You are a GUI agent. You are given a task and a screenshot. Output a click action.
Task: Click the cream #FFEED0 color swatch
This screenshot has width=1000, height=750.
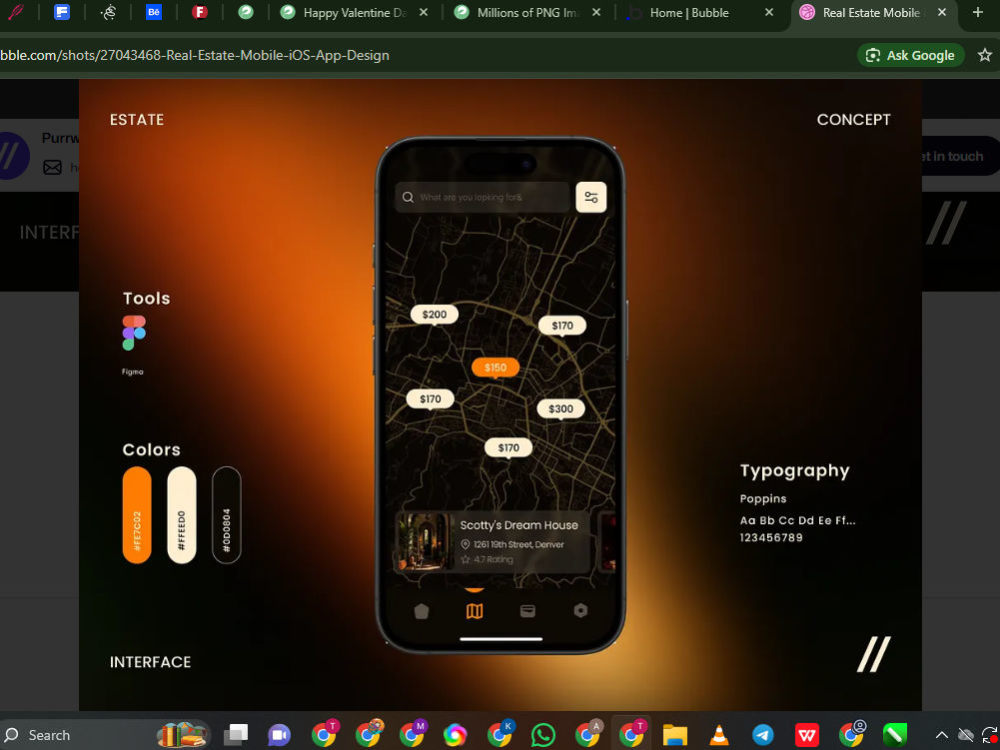pyautogui.click(x=182, y=515)
